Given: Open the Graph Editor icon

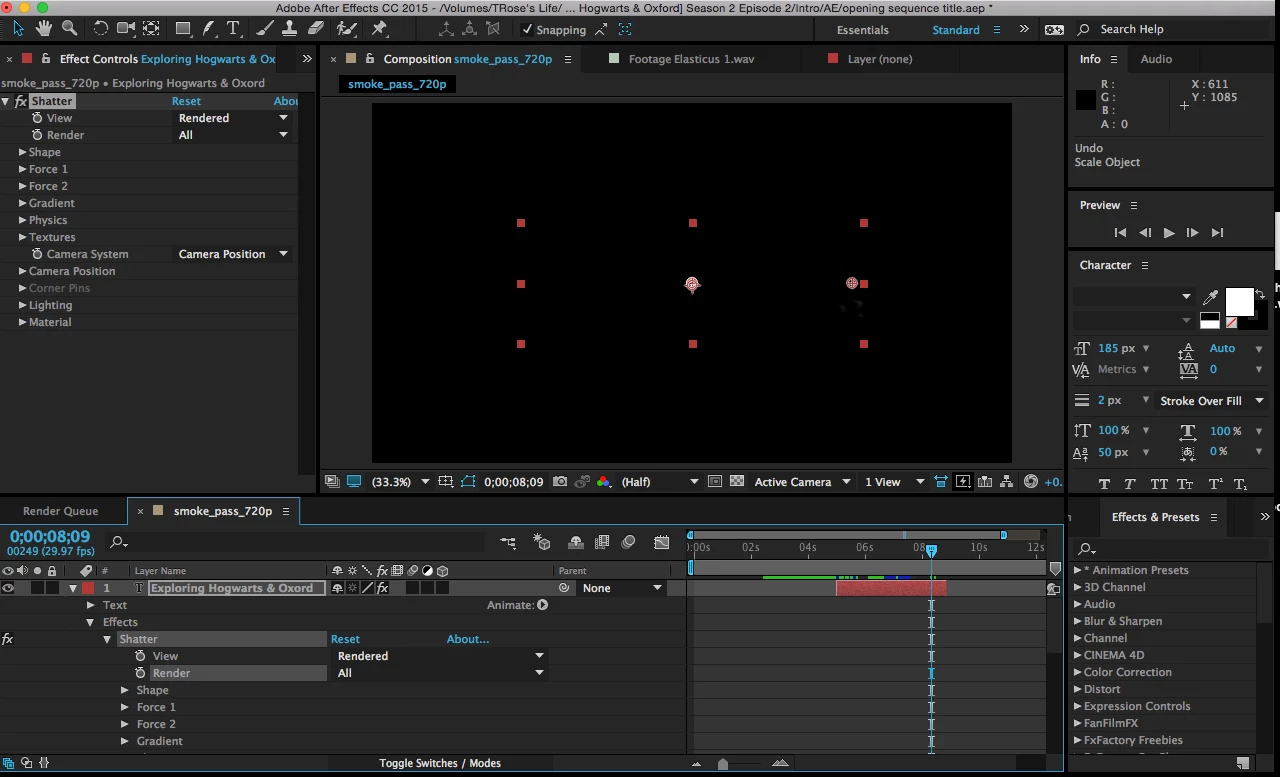Looking at the screenshot, I should (662, 543).
